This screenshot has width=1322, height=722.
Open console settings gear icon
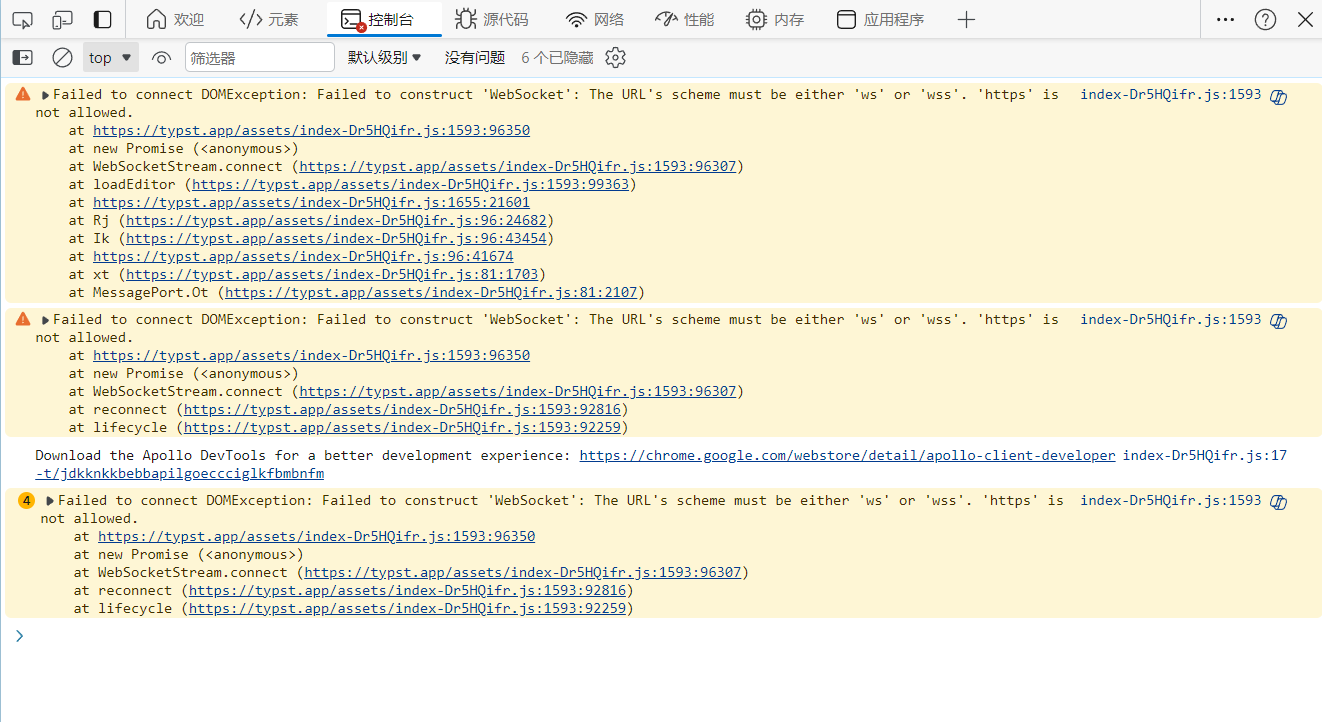(616, 57)
